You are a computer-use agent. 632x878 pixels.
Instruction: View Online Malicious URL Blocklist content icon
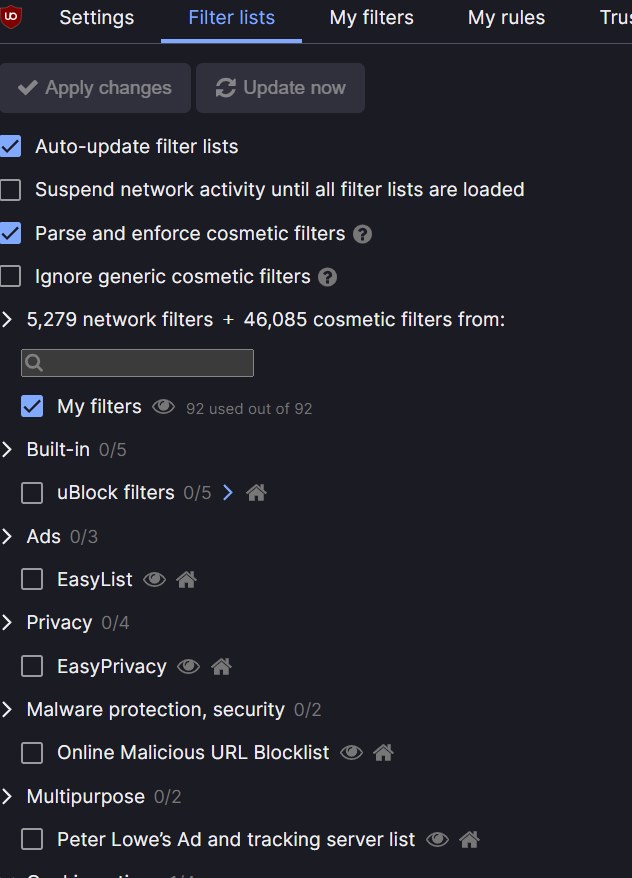coord(351,753)
